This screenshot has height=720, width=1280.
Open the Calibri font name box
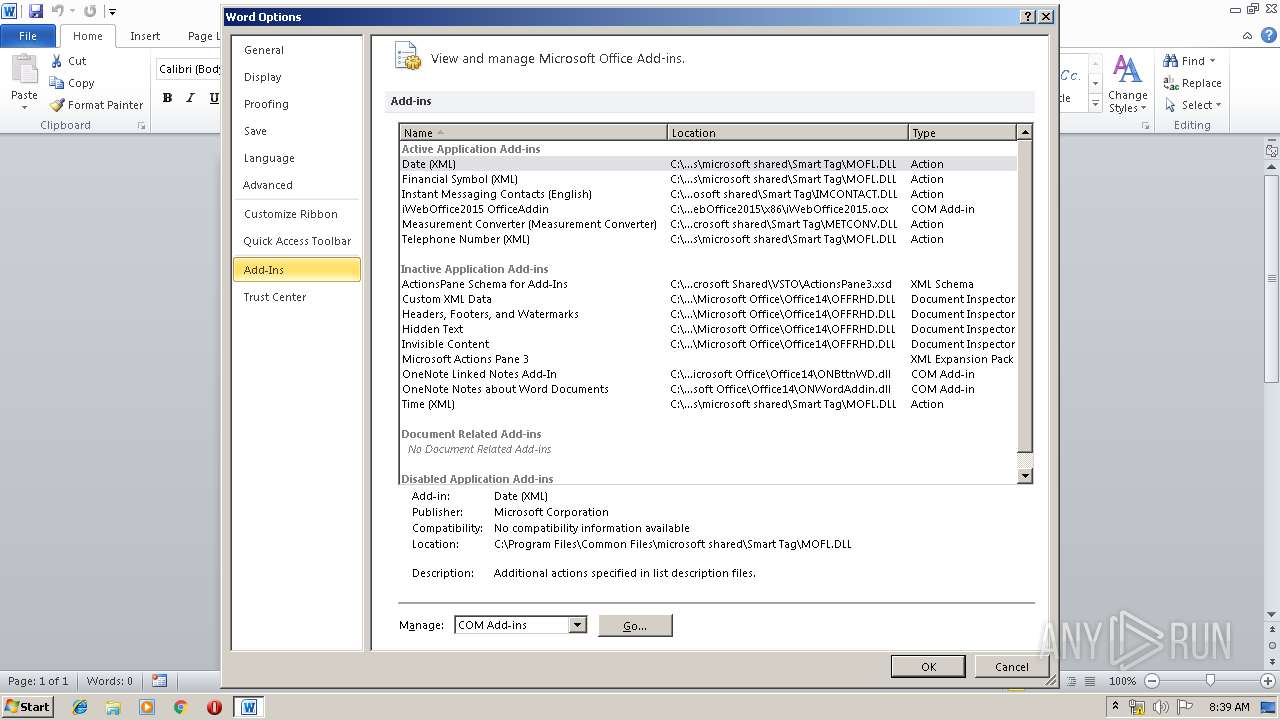(x=189, y=69)
